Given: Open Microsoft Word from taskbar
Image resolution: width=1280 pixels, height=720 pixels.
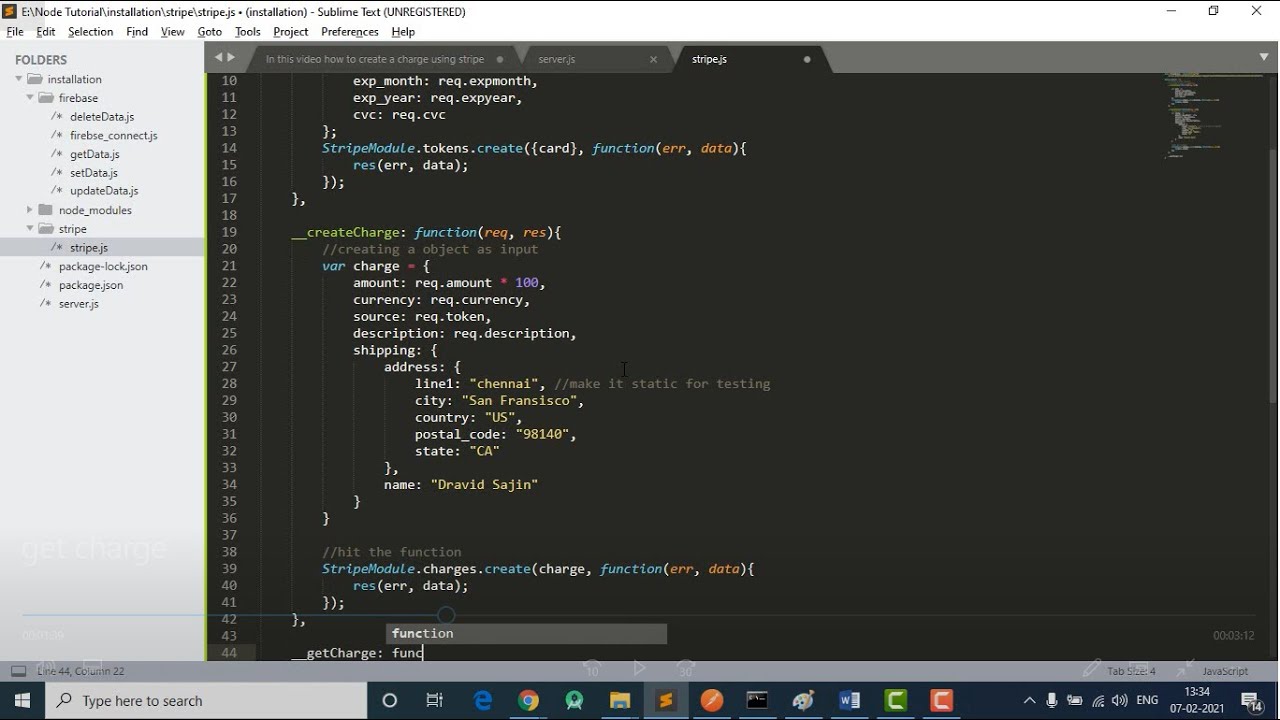Looking at the screenshot, I should coord(850,701).
